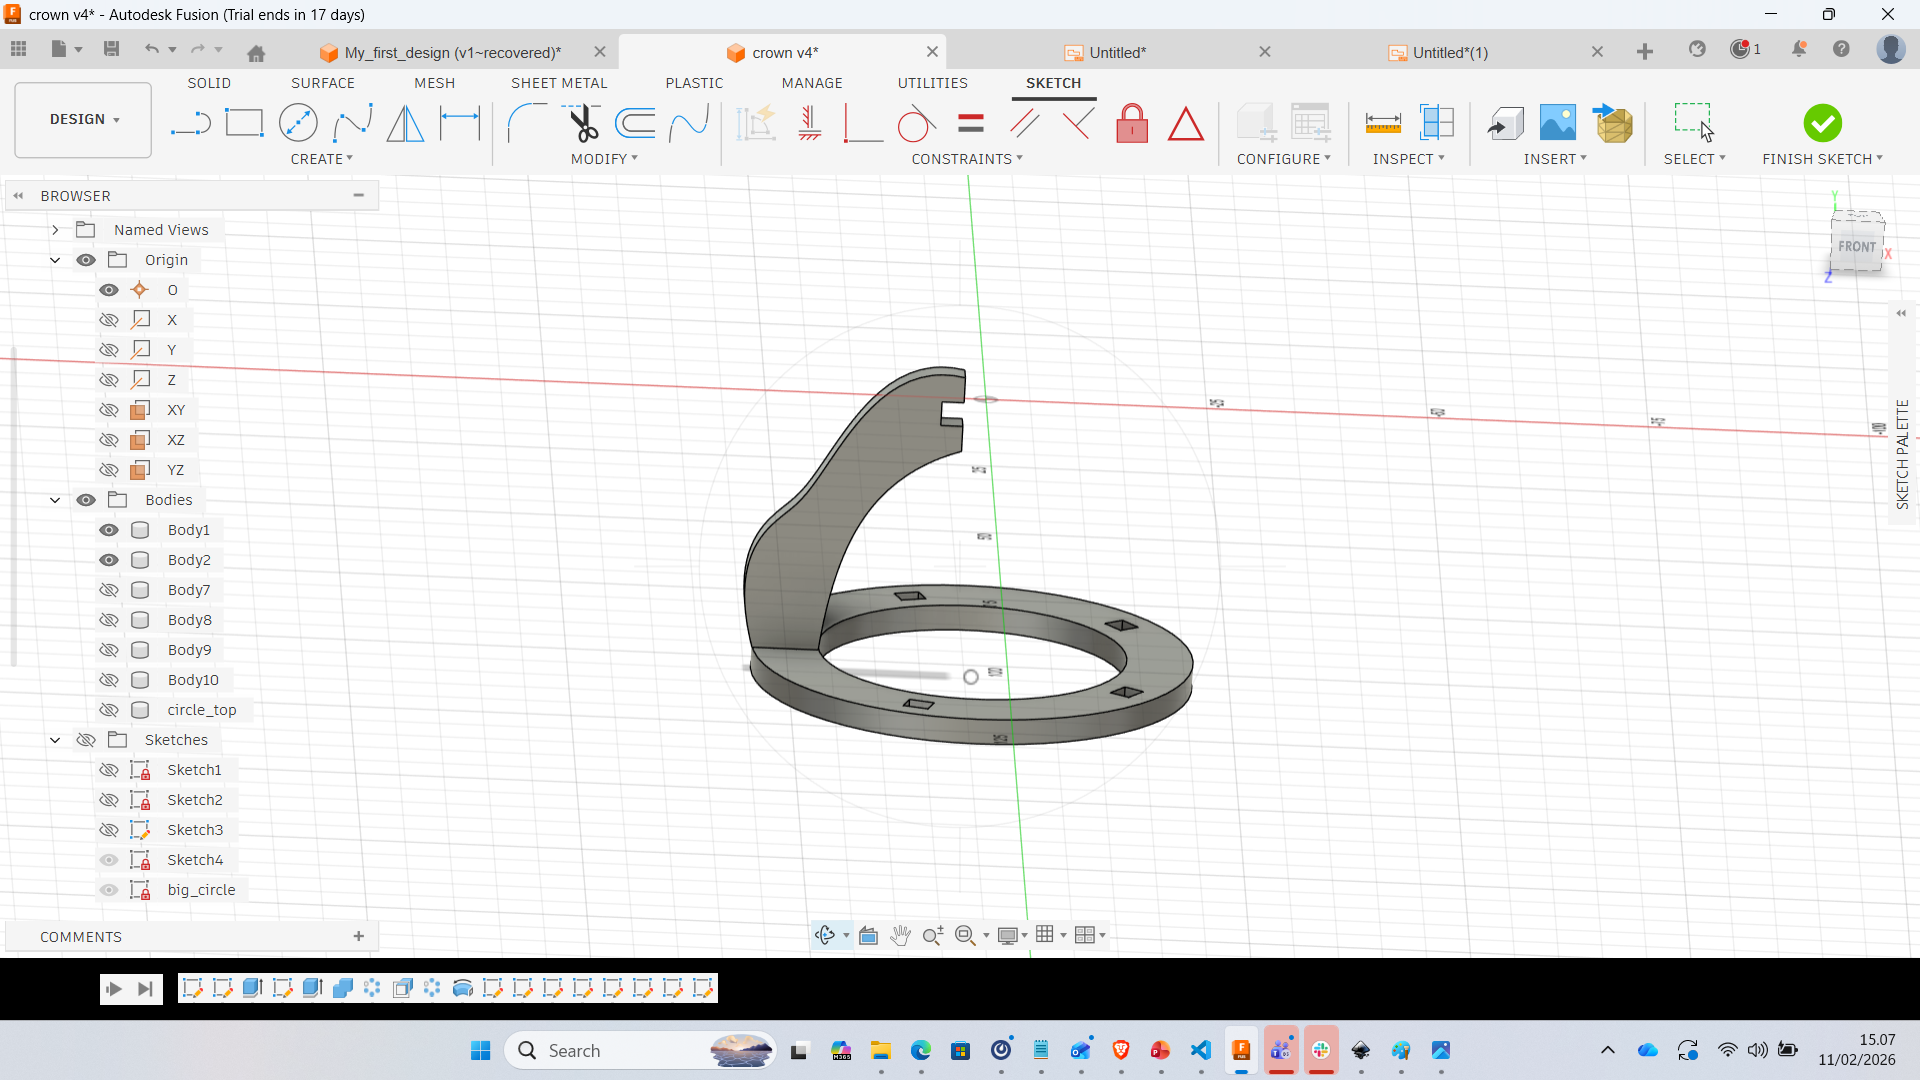This screenshot has width=1920, height=1080.
Task: Click the Measure tool in Inspect
Action: click(x=1383, y=124)
